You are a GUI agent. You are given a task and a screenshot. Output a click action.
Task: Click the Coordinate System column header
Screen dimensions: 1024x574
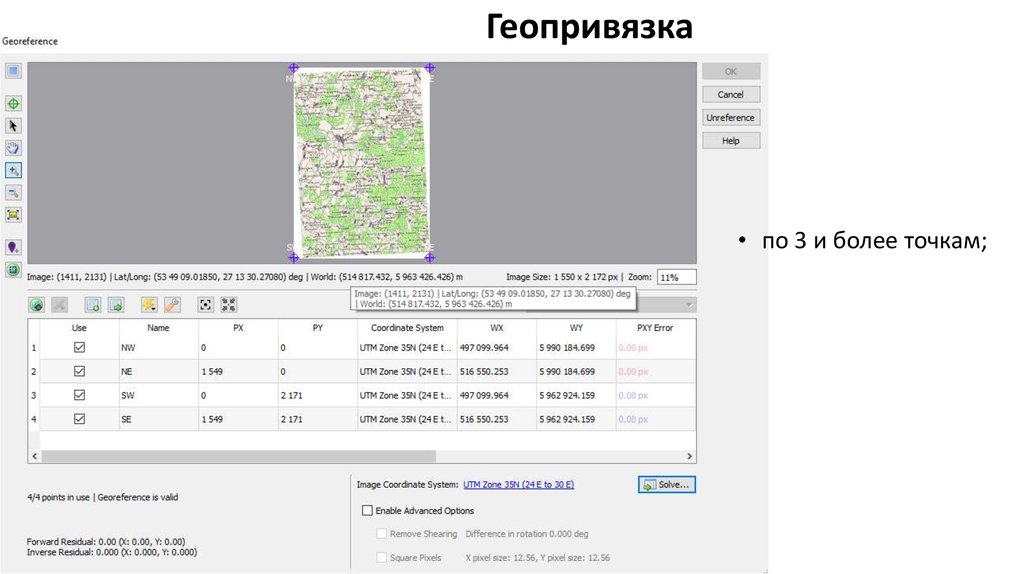[x=407, y=328]
